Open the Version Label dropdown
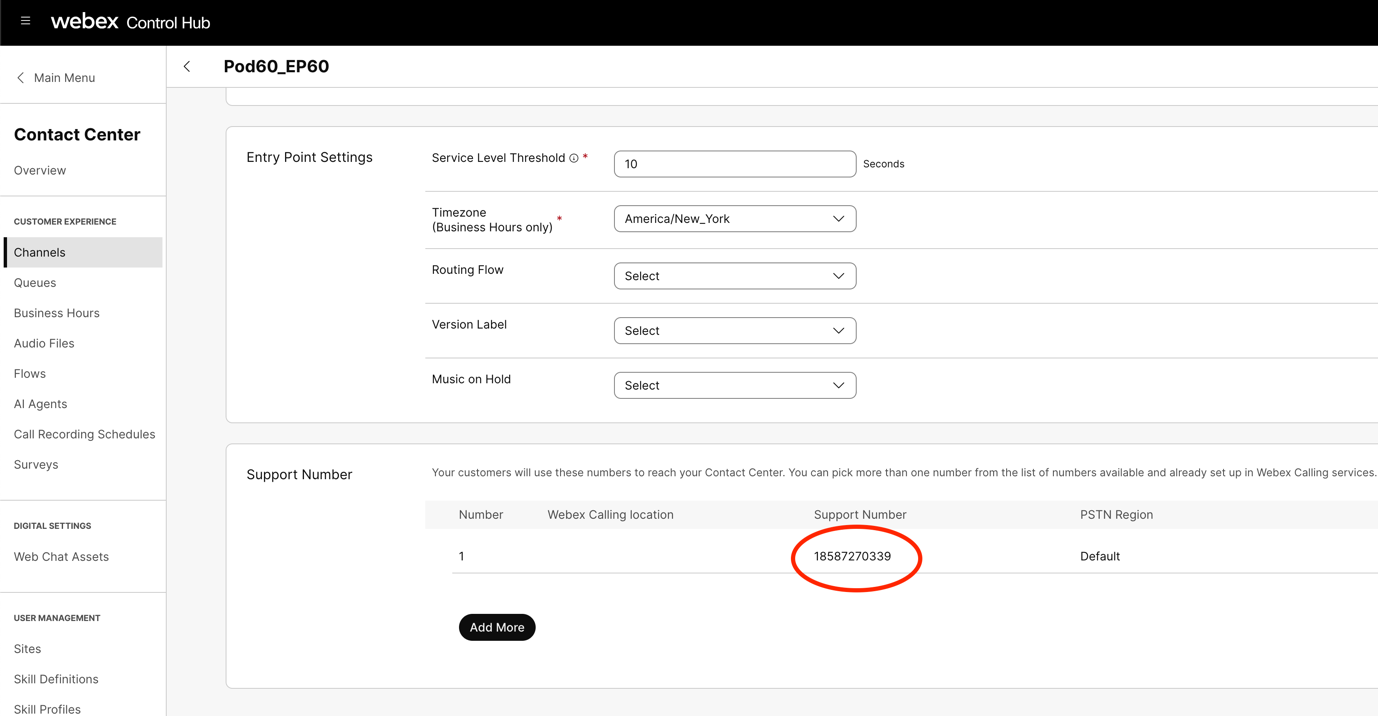 click(734, 331)
